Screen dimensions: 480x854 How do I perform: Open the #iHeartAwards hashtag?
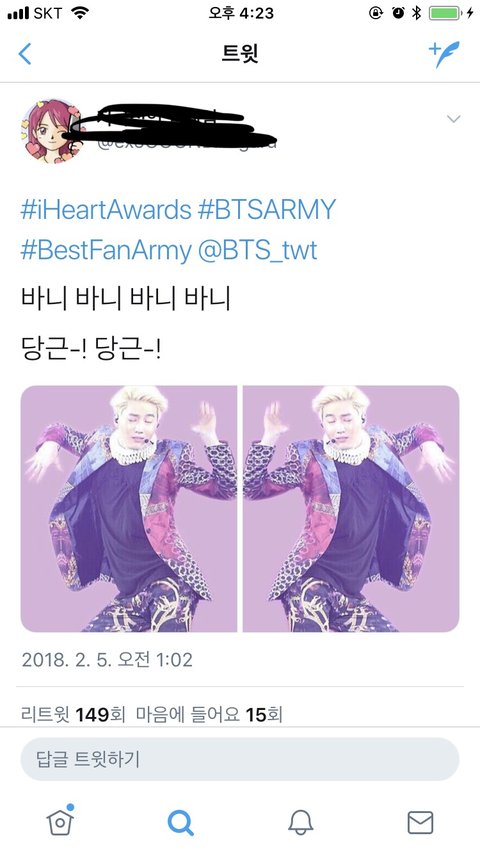(106, 210)
